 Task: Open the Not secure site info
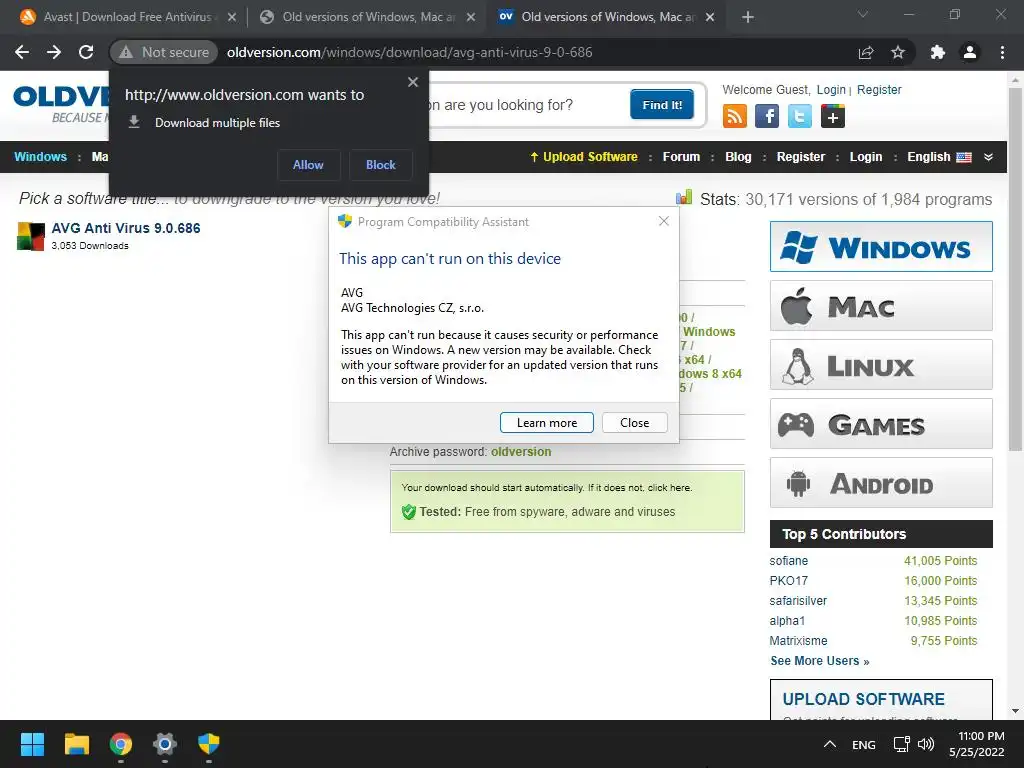pyautogui.click(x=164, y=52)
